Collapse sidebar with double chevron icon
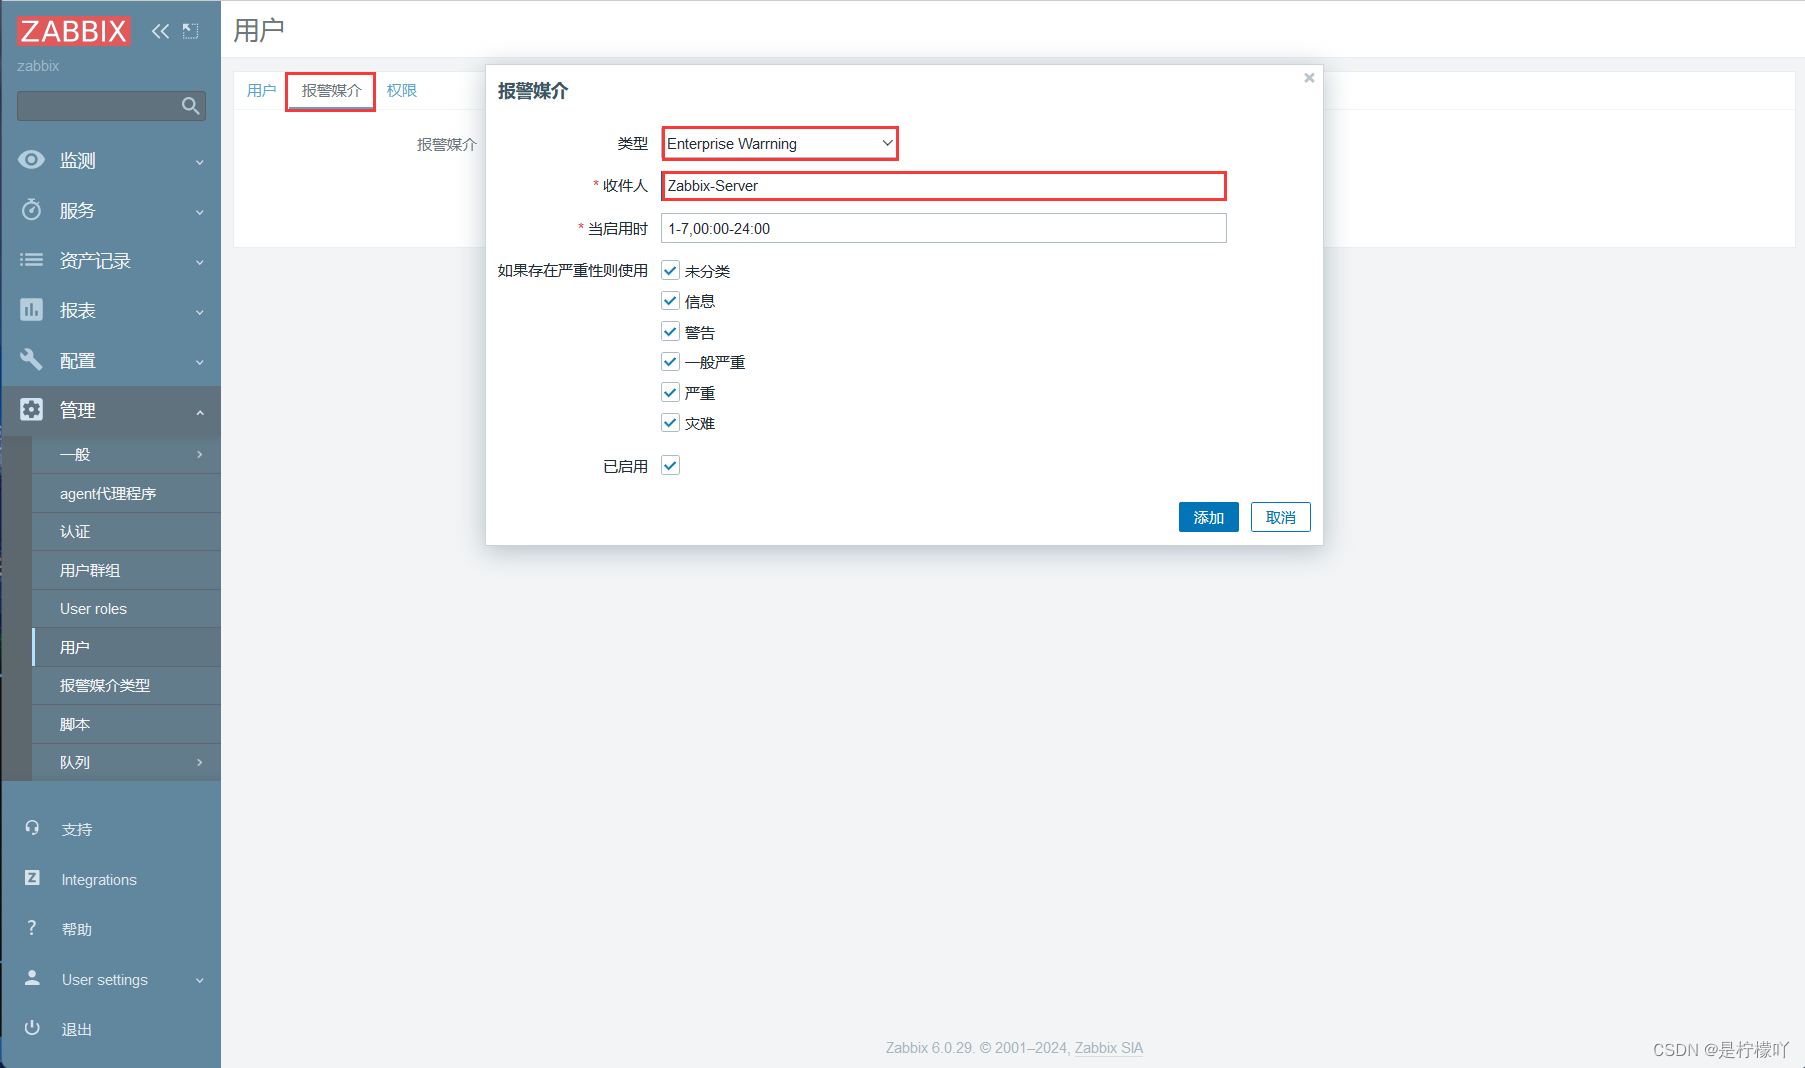1805x1068 pixels. (160, 31)
